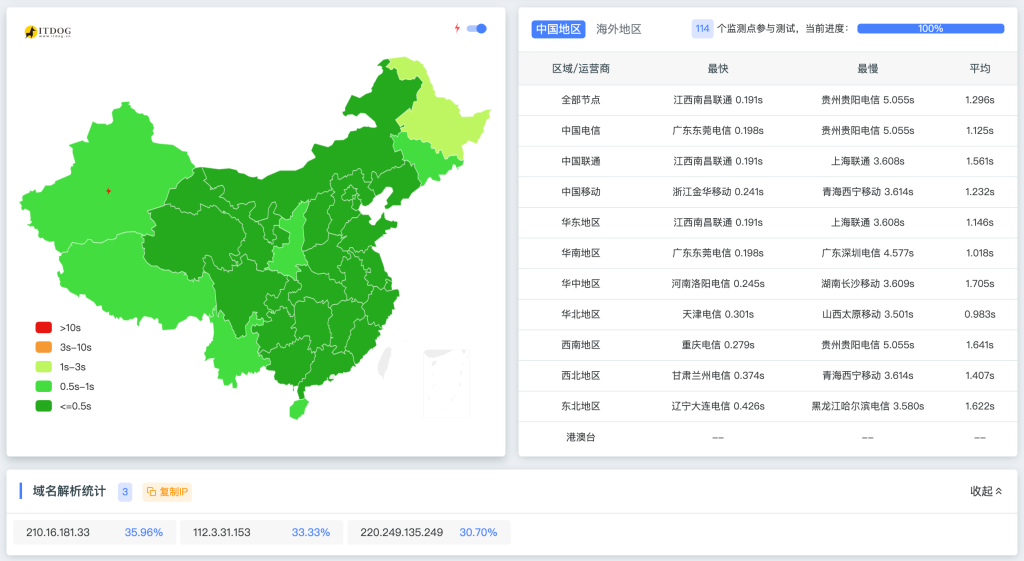This screenshot has height=561, width=1024.
Task: Click the ITDOG logo
Action: click(x=48, y=31)
